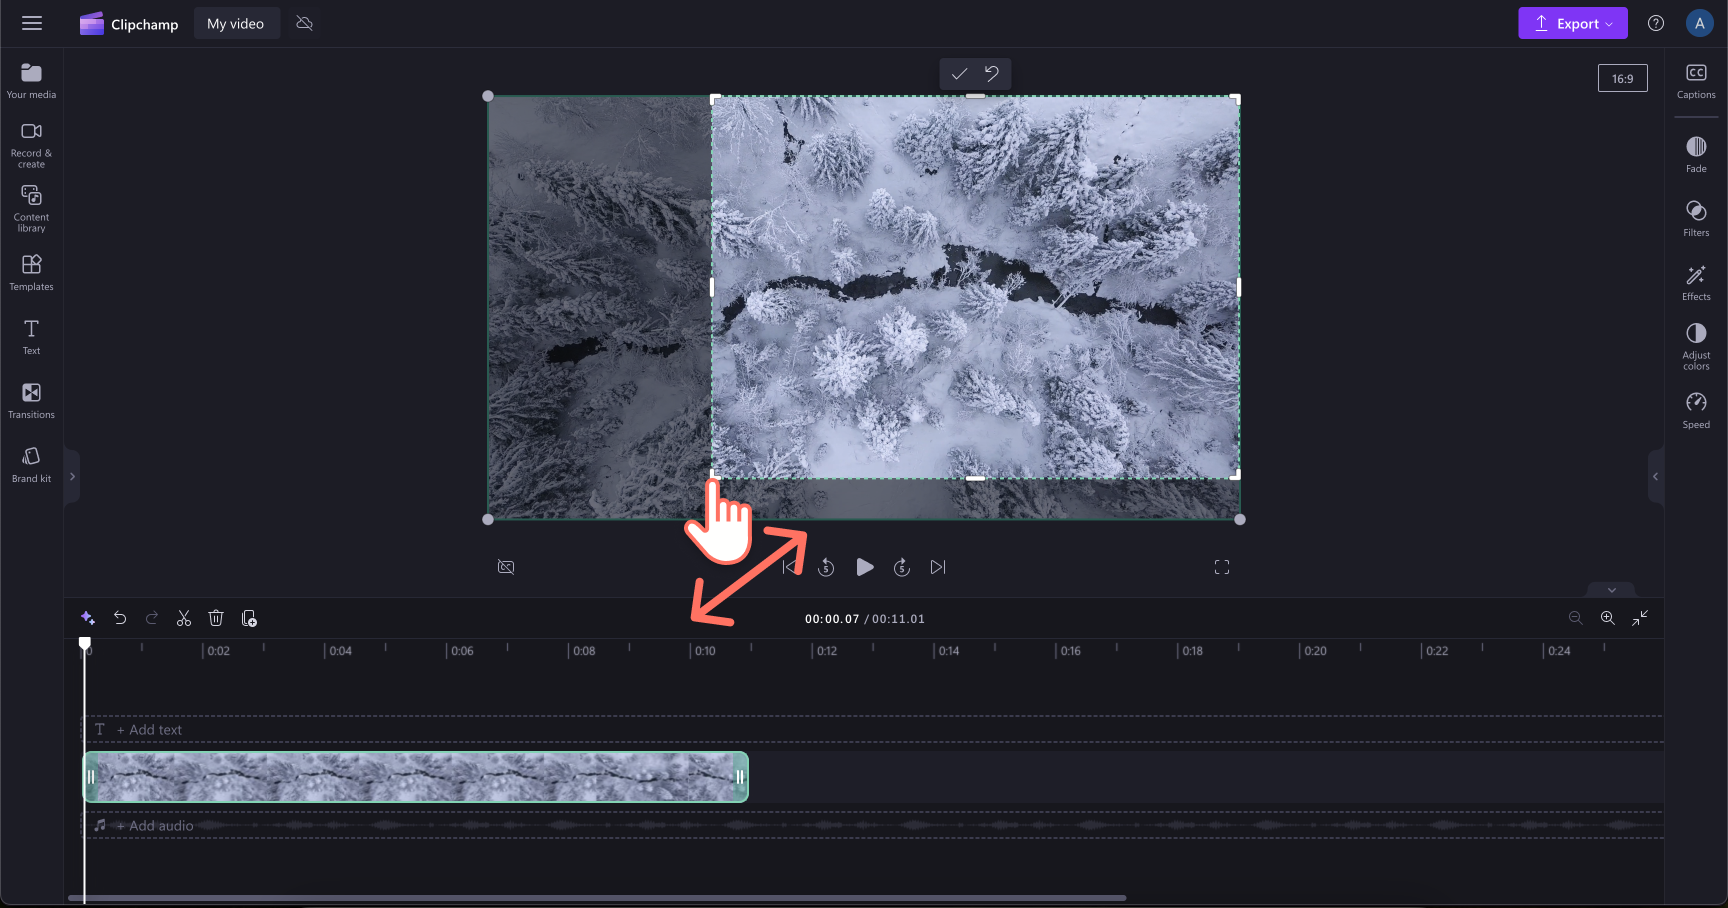
Task: Open Your media panel
Action: pyautogui.click(x=31, y=81)
